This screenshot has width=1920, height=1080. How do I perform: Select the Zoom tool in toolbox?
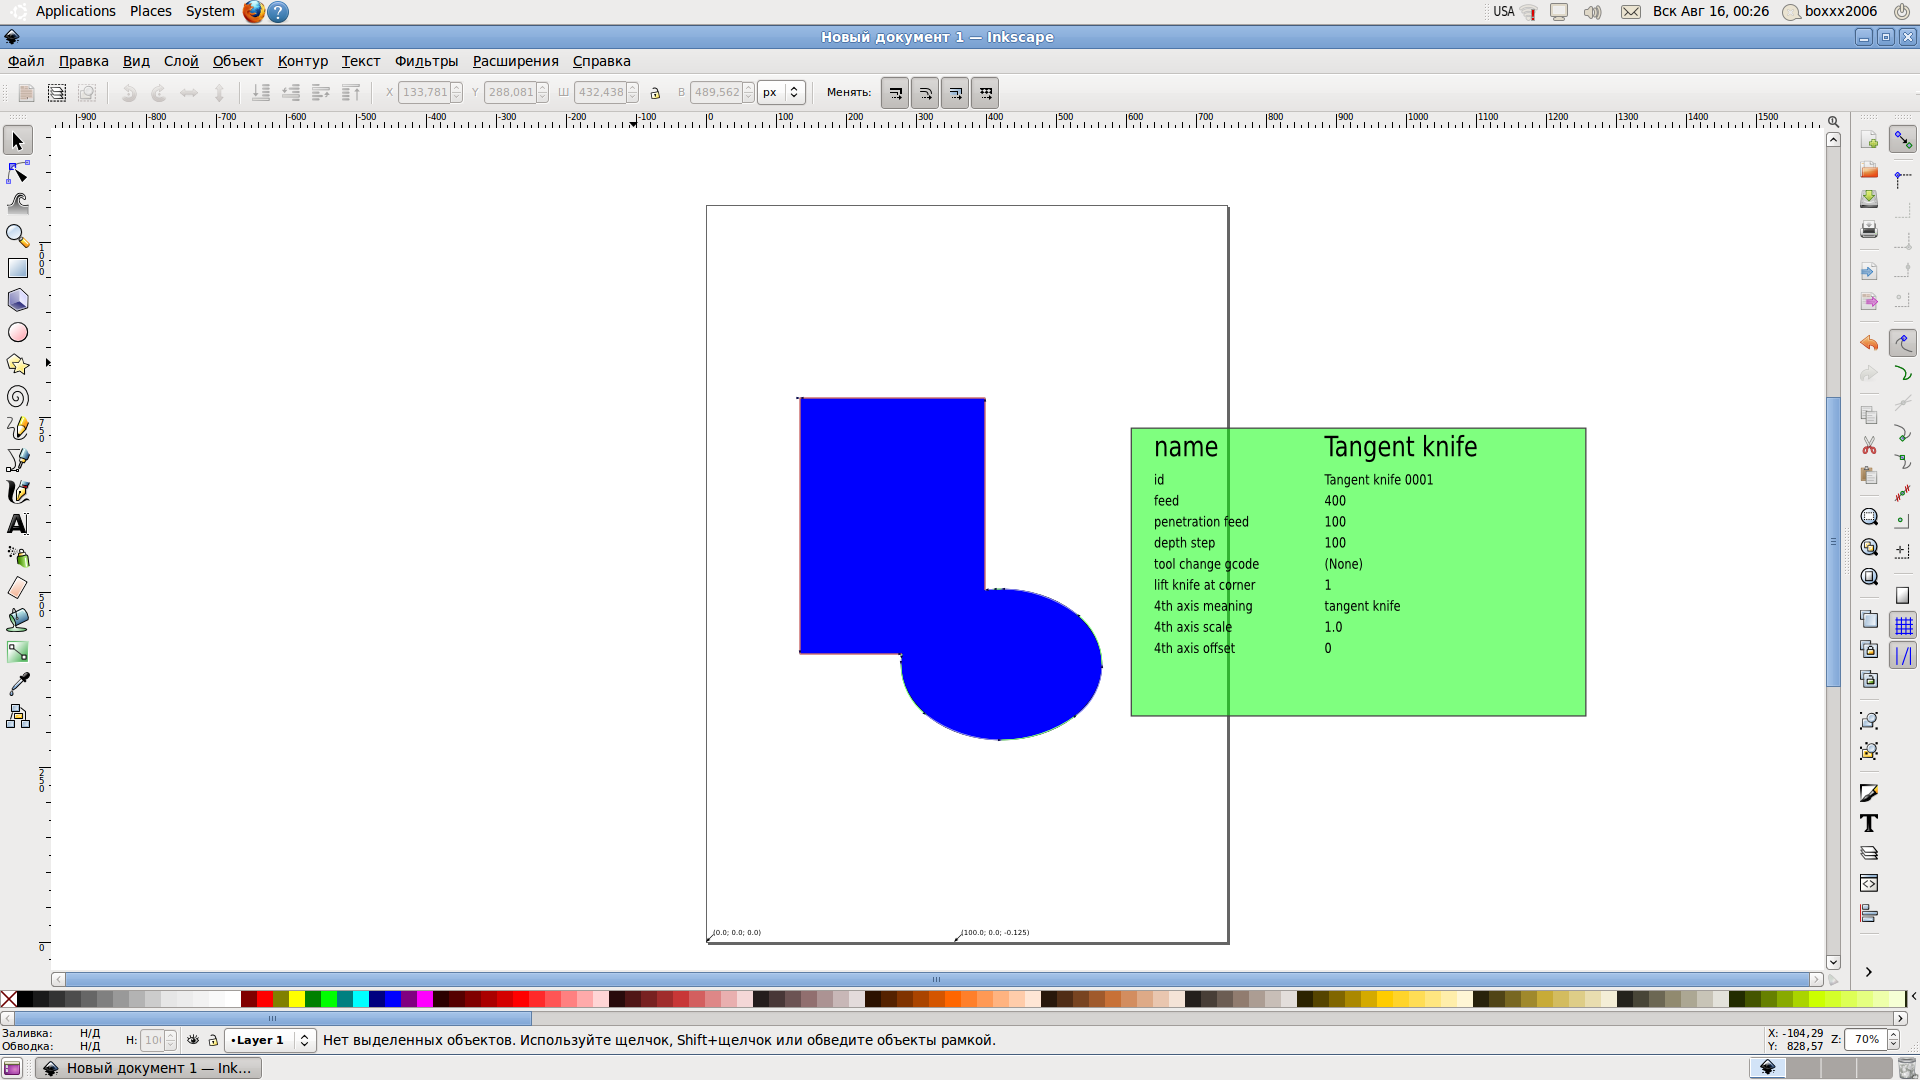pos(18,236)
